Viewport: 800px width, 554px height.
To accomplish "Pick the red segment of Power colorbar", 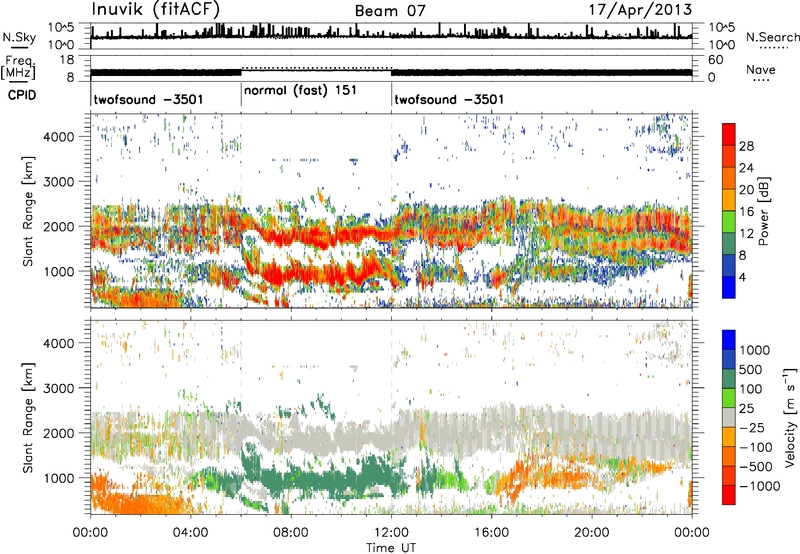I will point(729,135).
